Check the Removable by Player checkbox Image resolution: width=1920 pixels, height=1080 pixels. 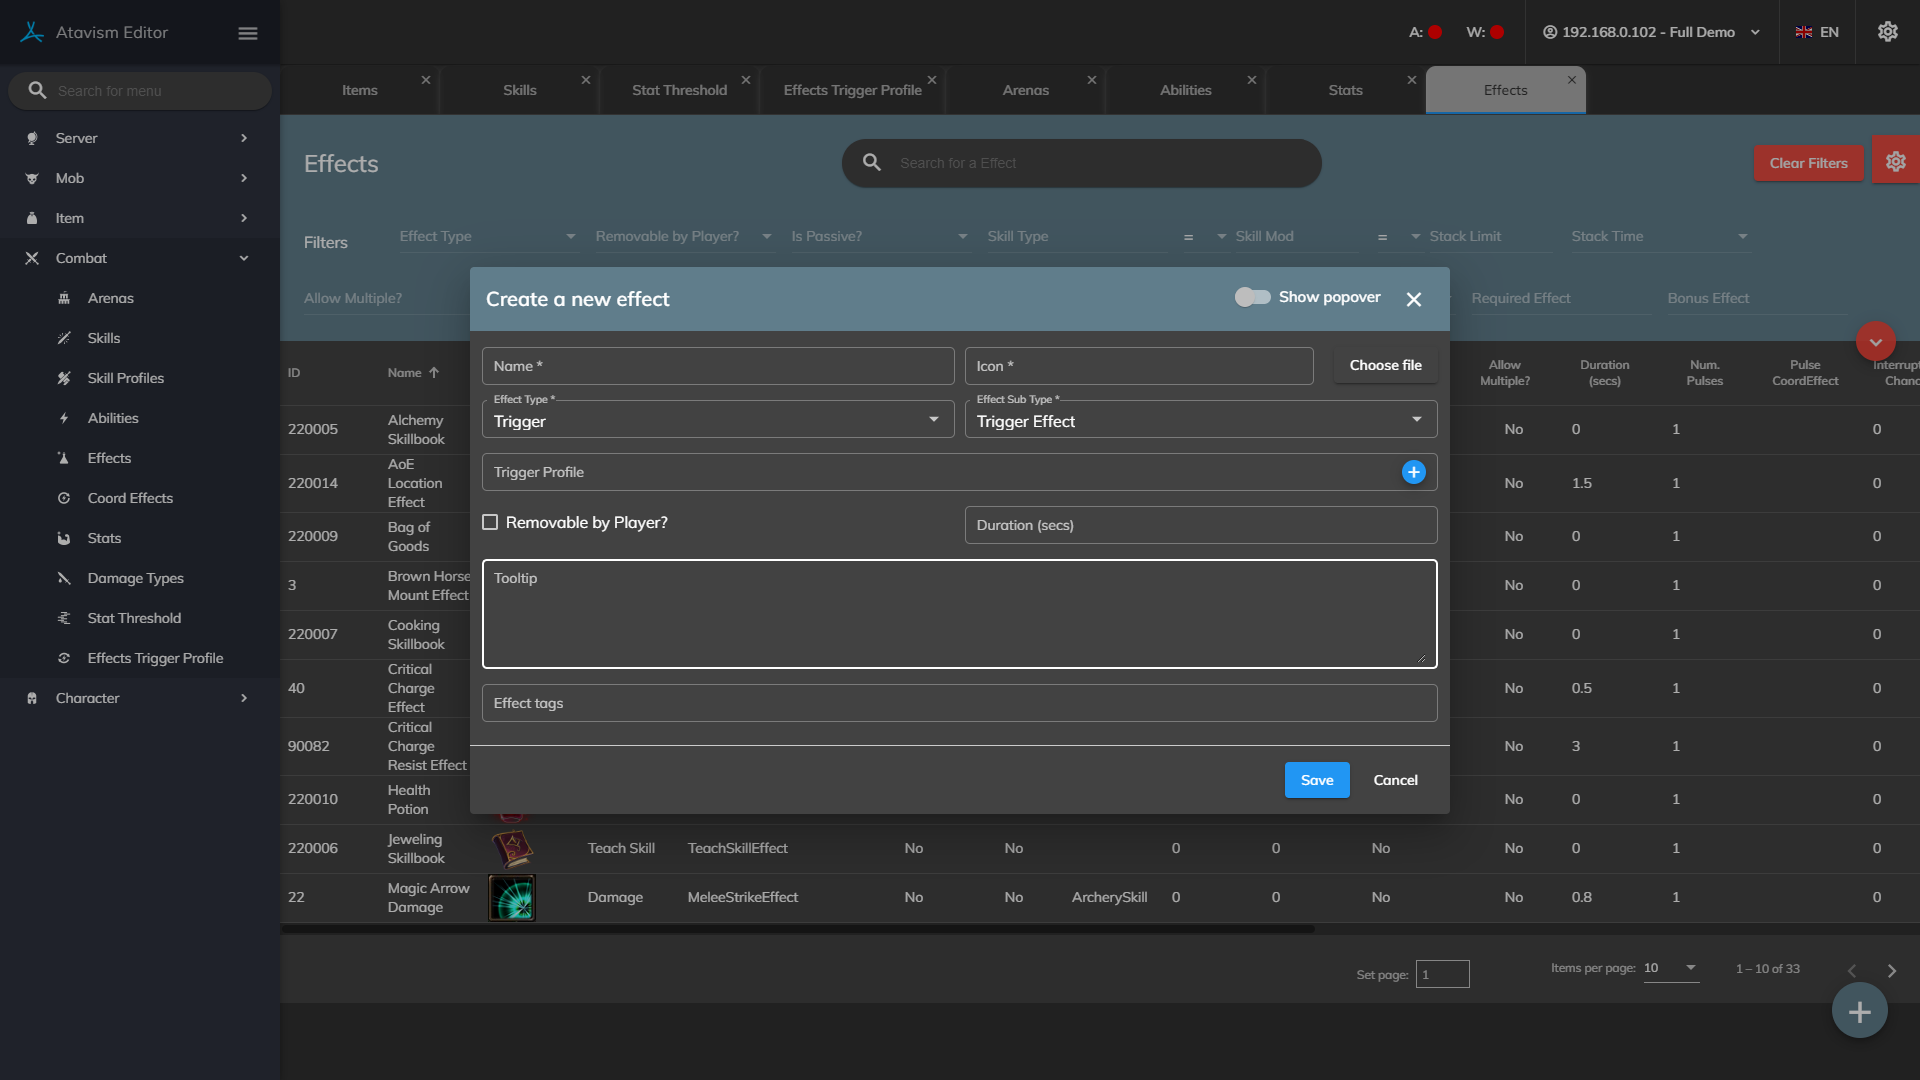coord(490,522)
